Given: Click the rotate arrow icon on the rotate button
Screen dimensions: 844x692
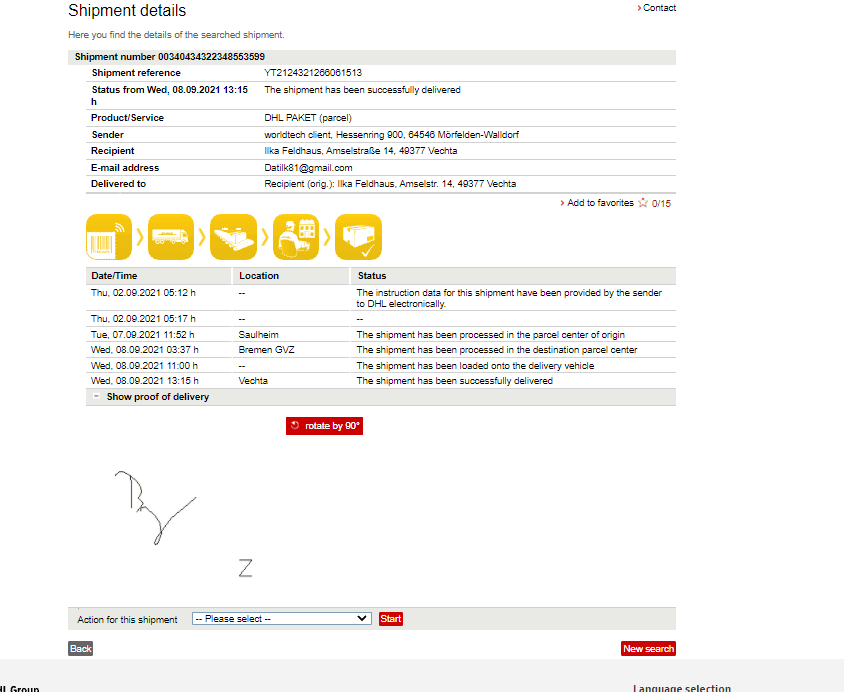Looking at the screenshot, I should 295,426.
